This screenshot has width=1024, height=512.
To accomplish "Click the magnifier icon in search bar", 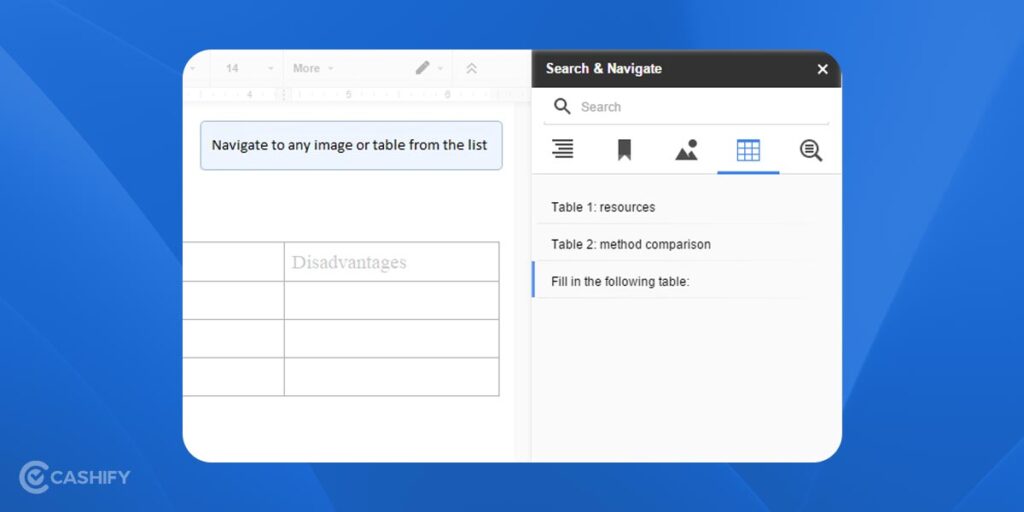I will (x=562, y=106).
